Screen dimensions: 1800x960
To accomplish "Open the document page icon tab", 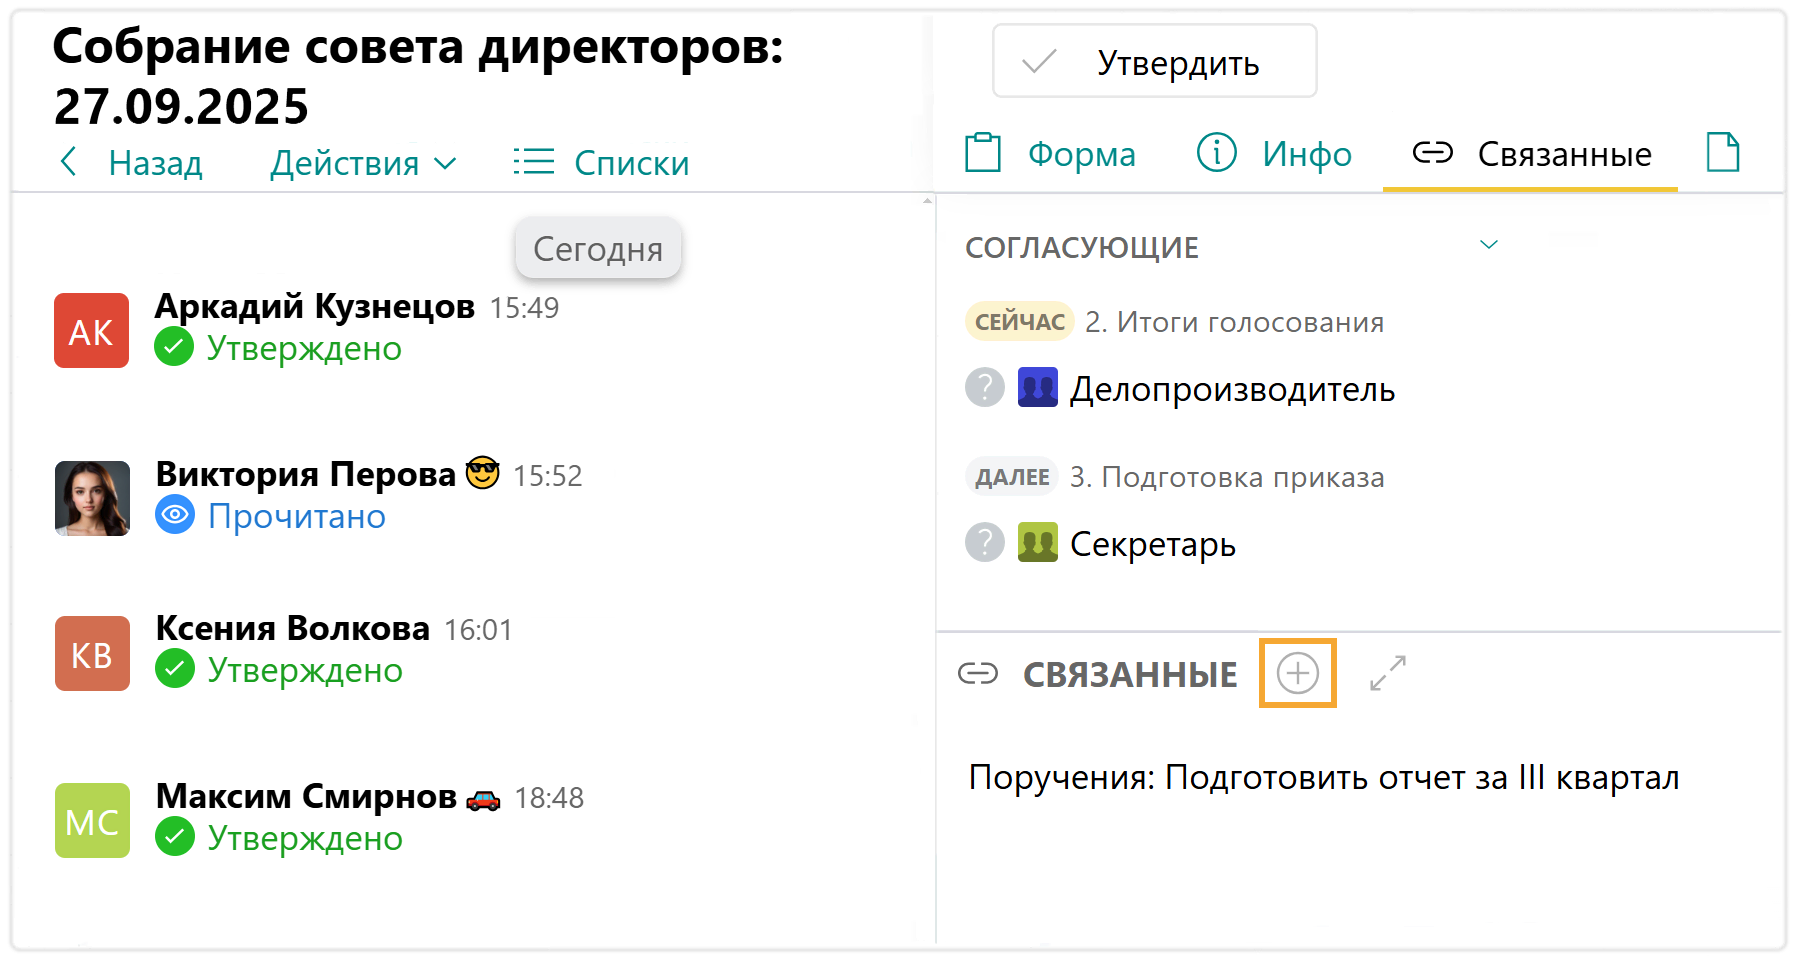I will click(1722, 153).
